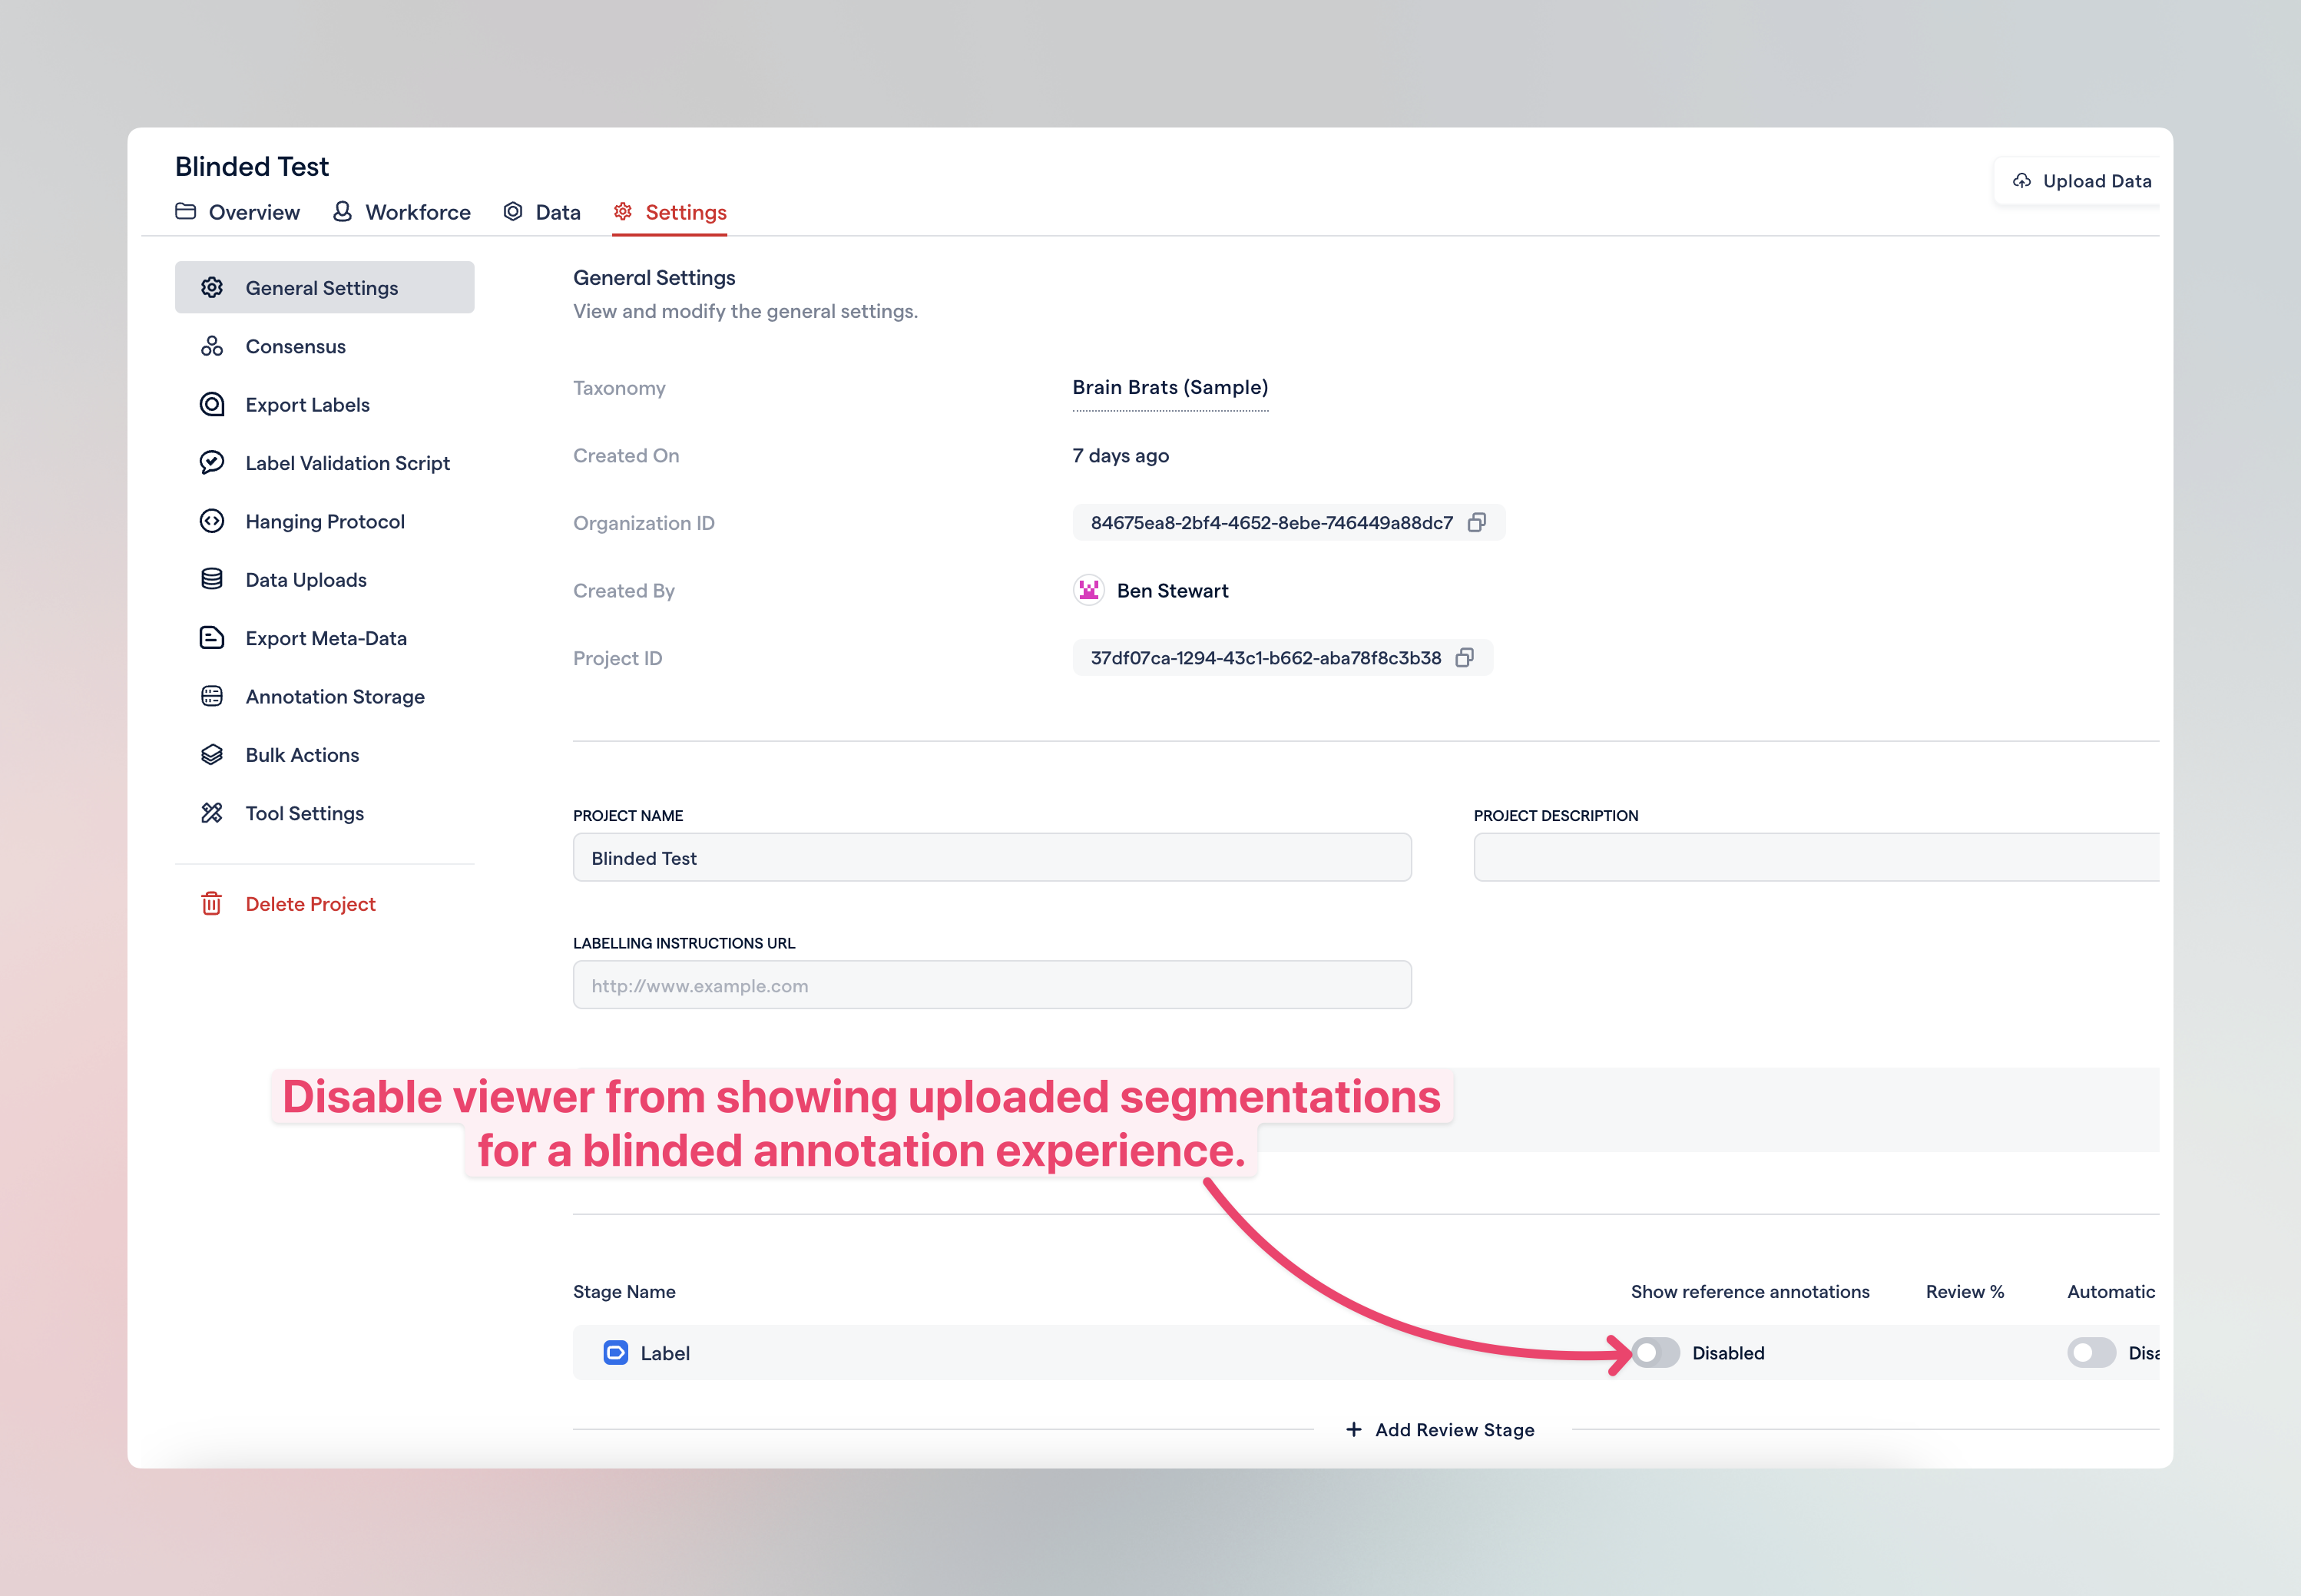Click the Stage Name column header
This screenshot has height=1596, width=2301.
(x=624, y=1291)
